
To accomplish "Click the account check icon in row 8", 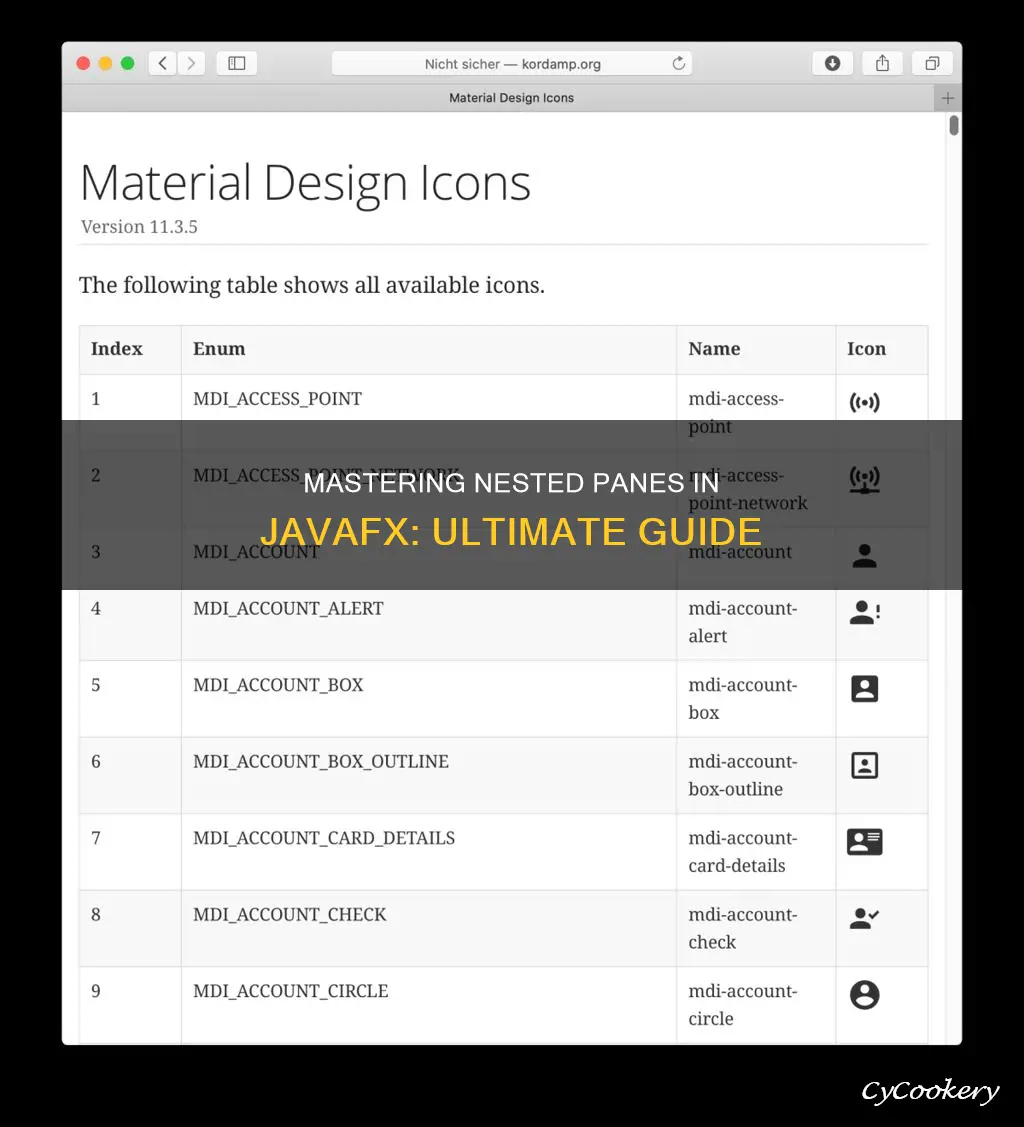I will click(864, 918).
